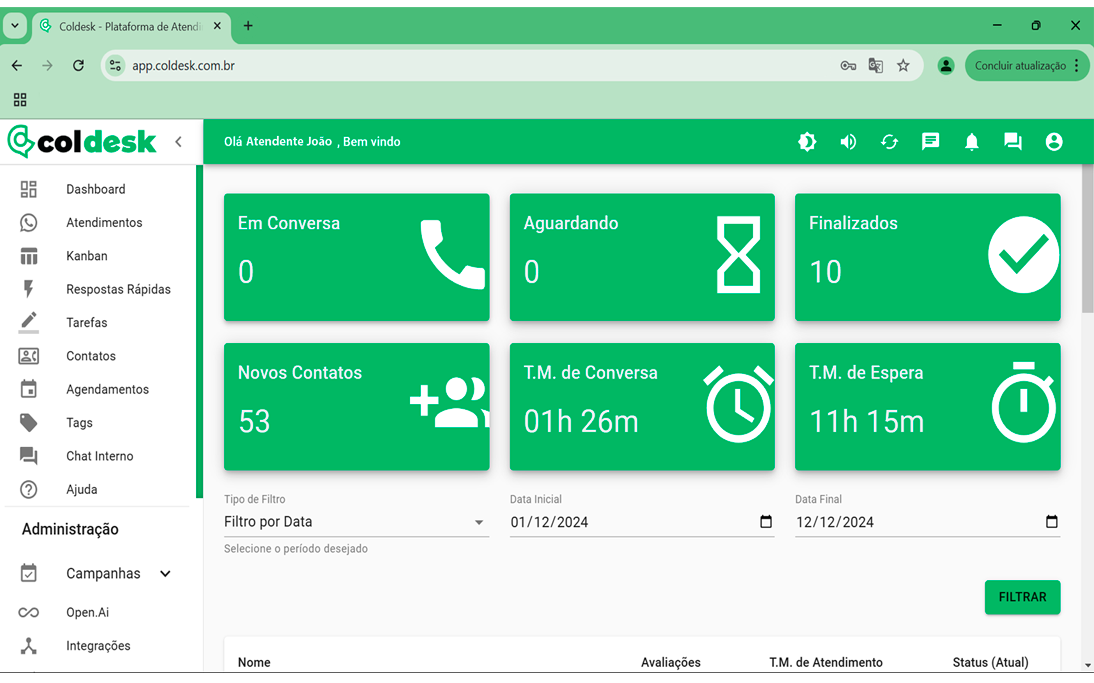Viewport: 1094px width, 683px height.
Task: Open calendar picker for Data Inicial
Action: (766, 522)
